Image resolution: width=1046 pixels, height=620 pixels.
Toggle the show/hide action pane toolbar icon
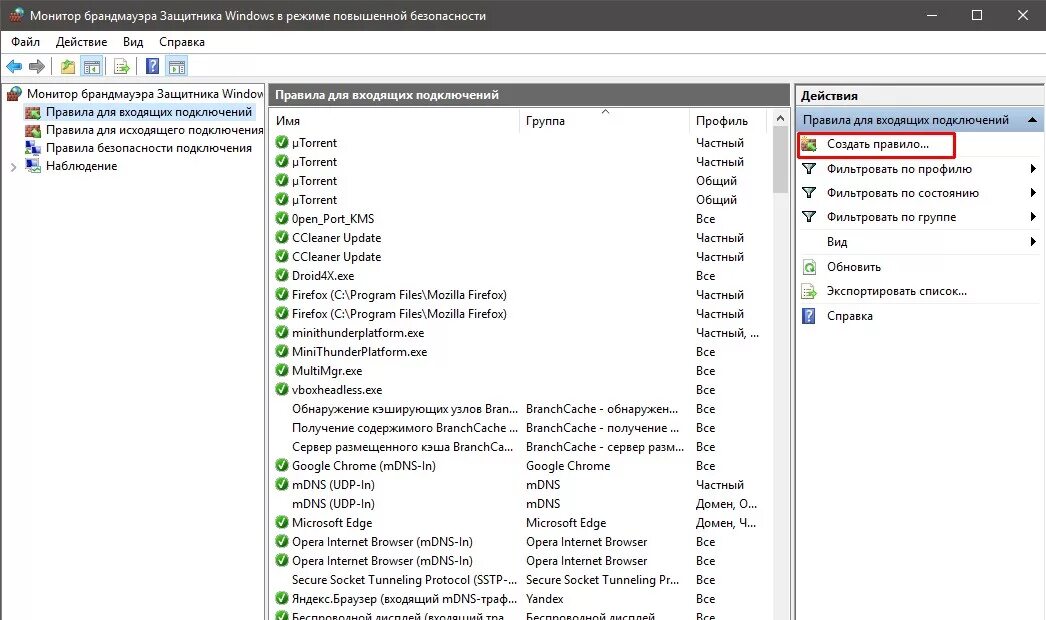tap(177, 66)
